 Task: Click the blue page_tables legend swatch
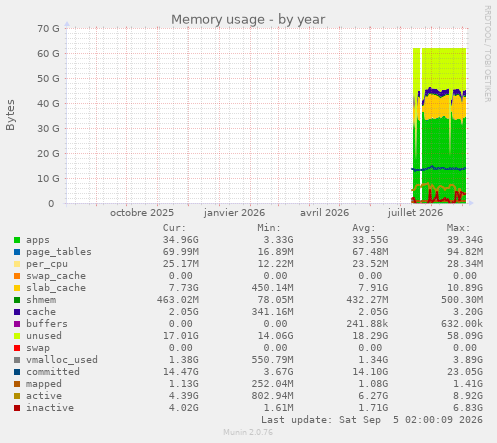tap(17, 252)
